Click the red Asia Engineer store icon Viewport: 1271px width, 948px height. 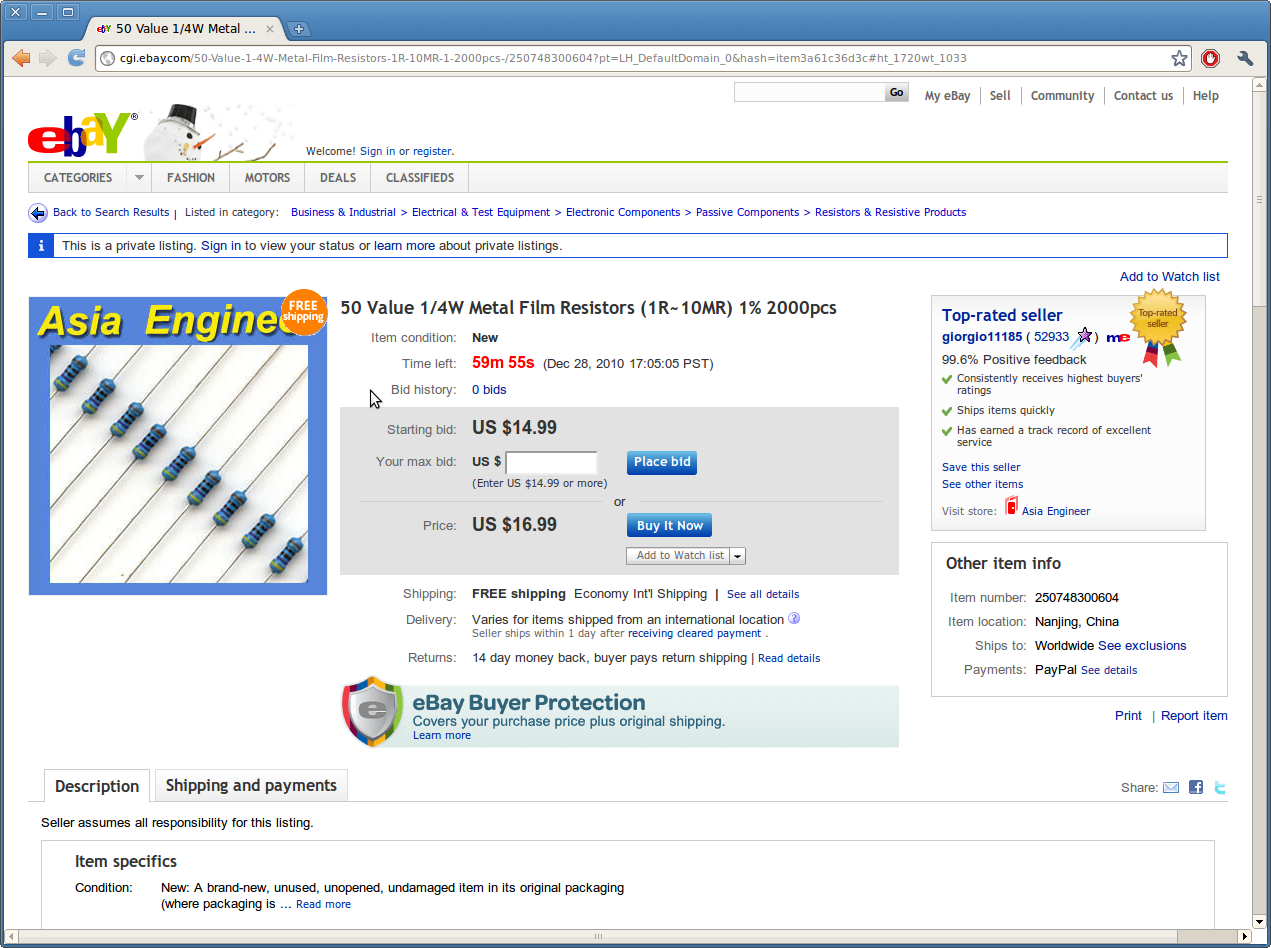click(x=1011, y=510)
